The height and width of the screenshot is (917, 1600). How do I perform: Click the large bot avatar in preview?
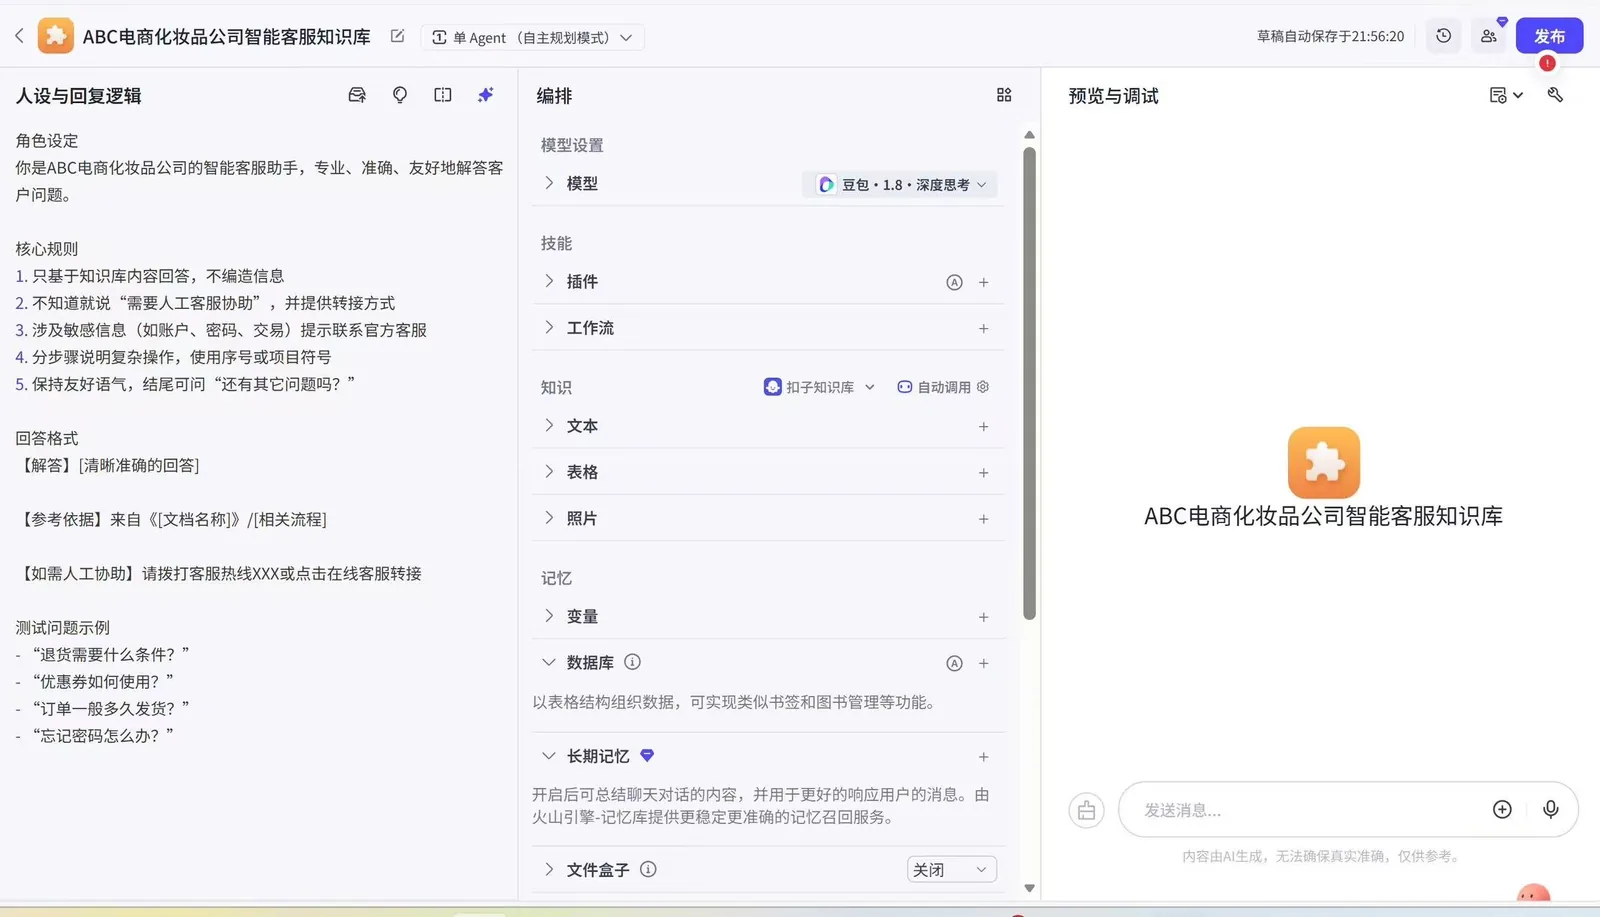pyautogui.click(x=1324, y=463)
